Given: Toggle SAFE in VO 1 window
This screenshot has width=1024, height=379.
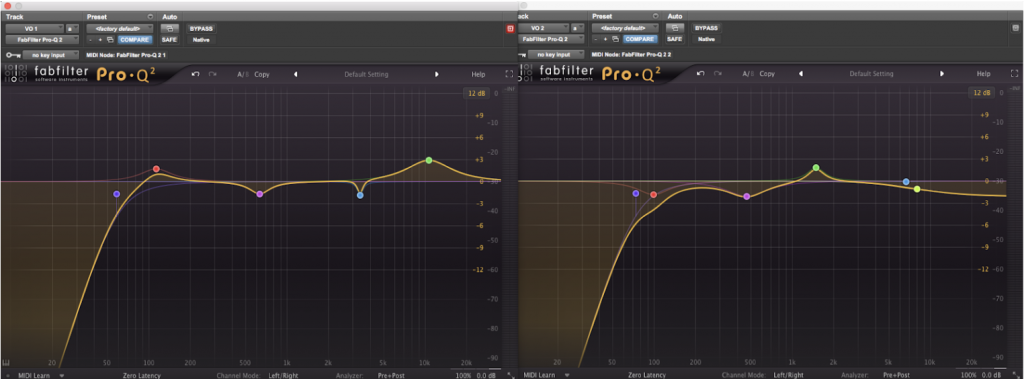Looking at the screenshot, I should click(169, 39).
